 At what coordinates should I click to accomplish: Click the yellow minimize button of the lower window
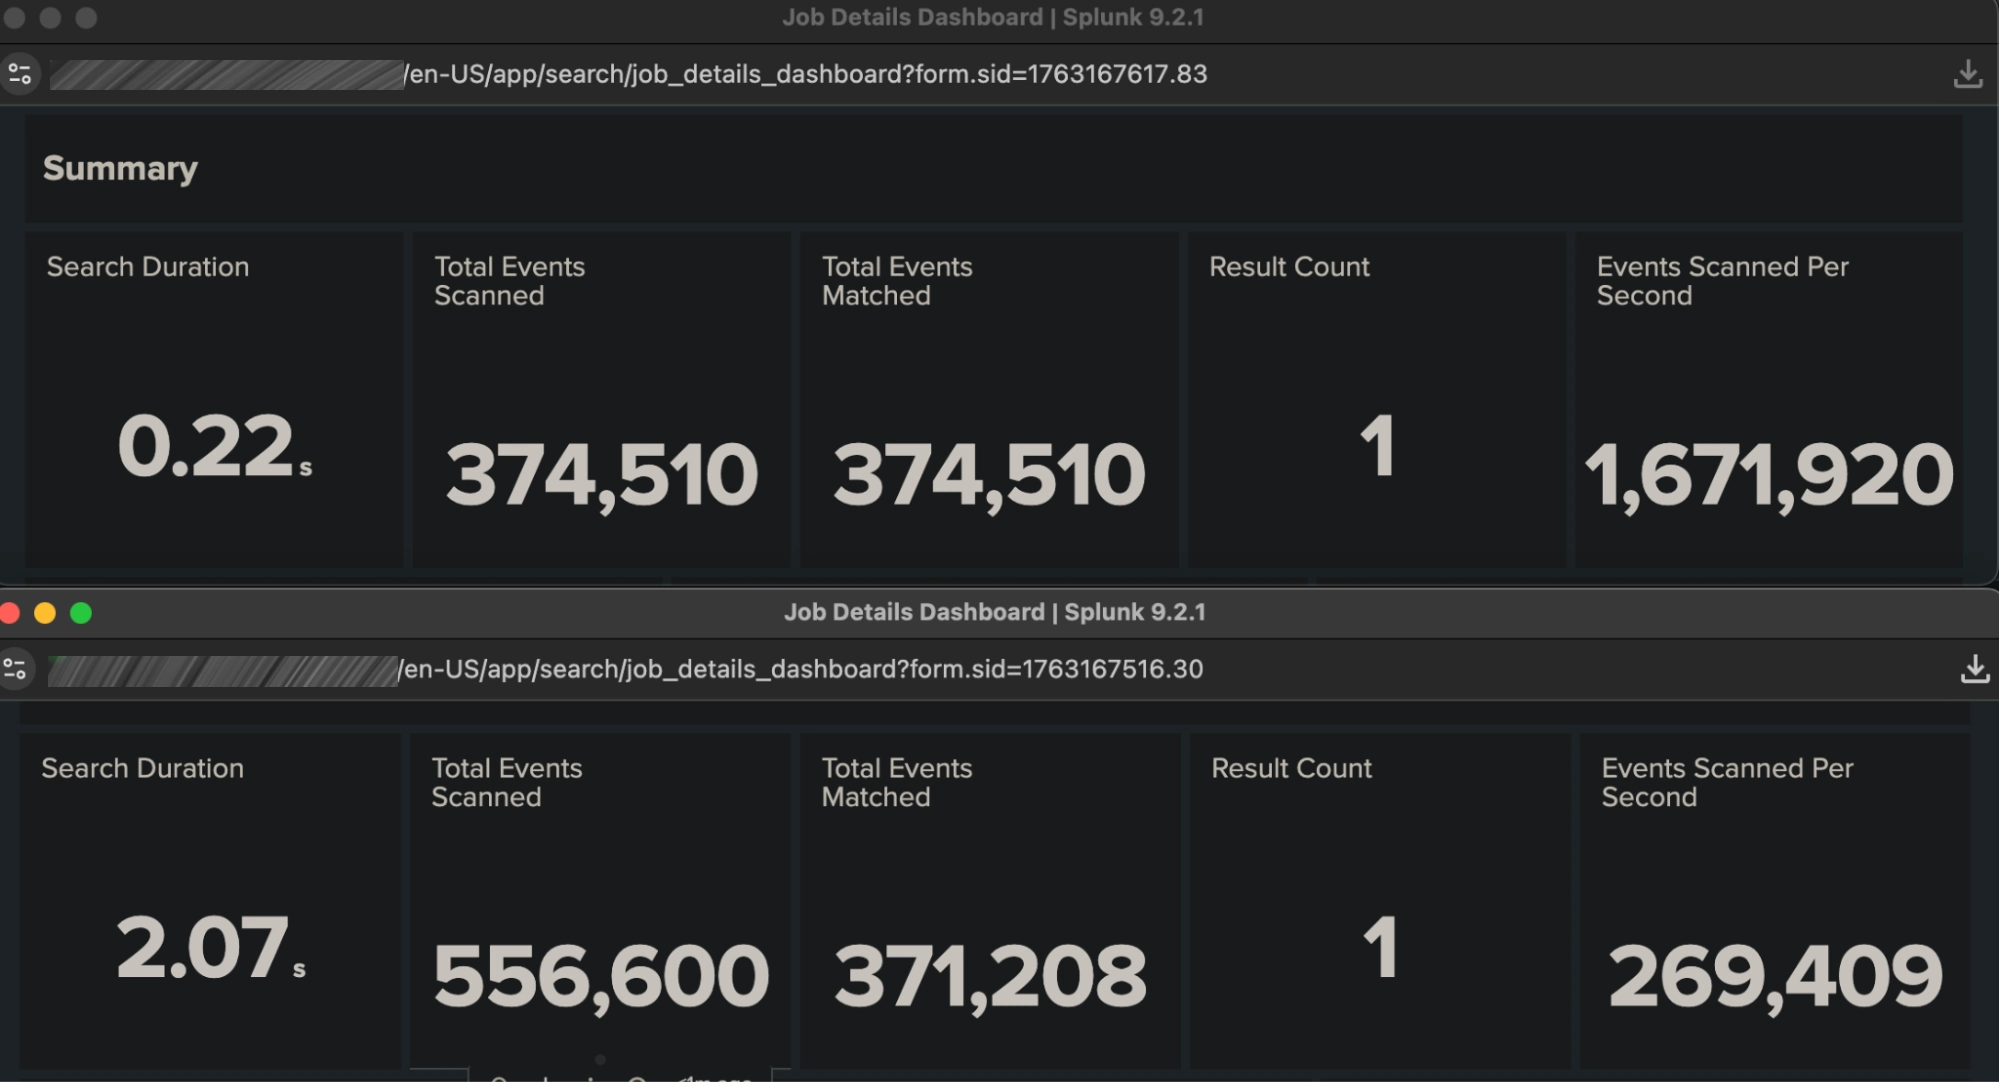pyautogui.click(x=45, y=613)
